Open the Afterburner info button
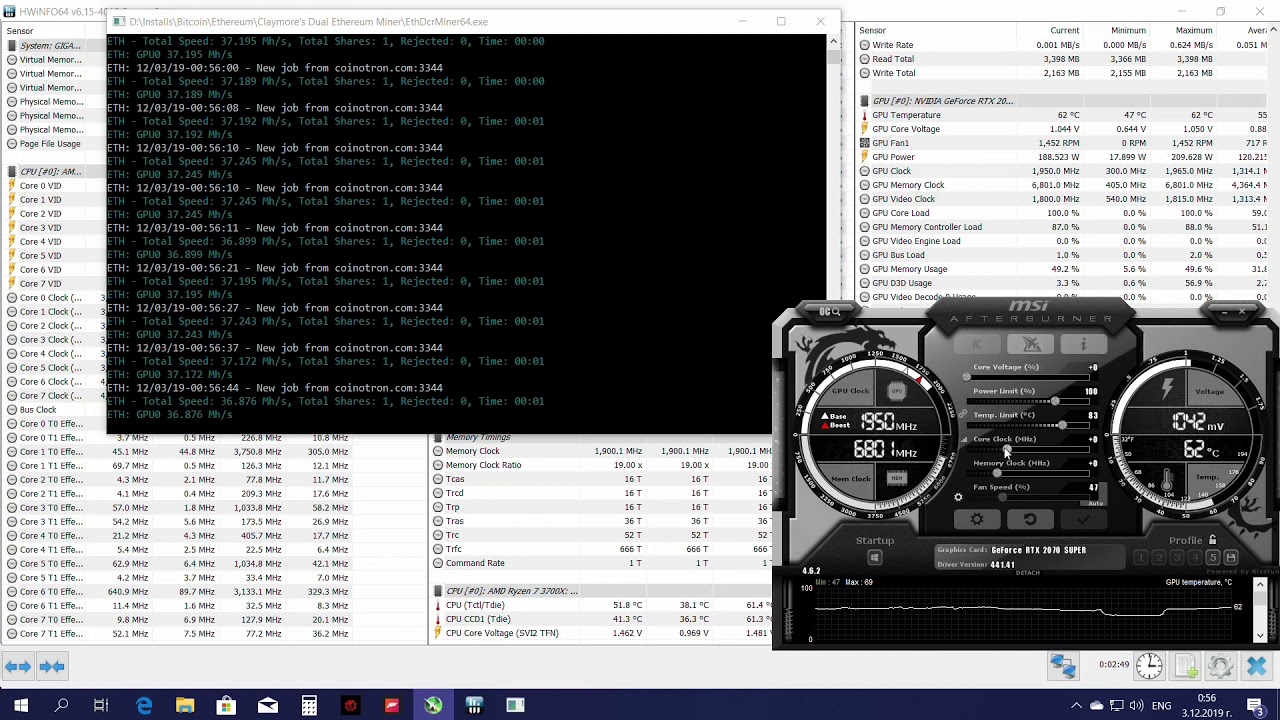Image resolution: width=1280 pixels, height=720 pixels. click(1083, 345)
